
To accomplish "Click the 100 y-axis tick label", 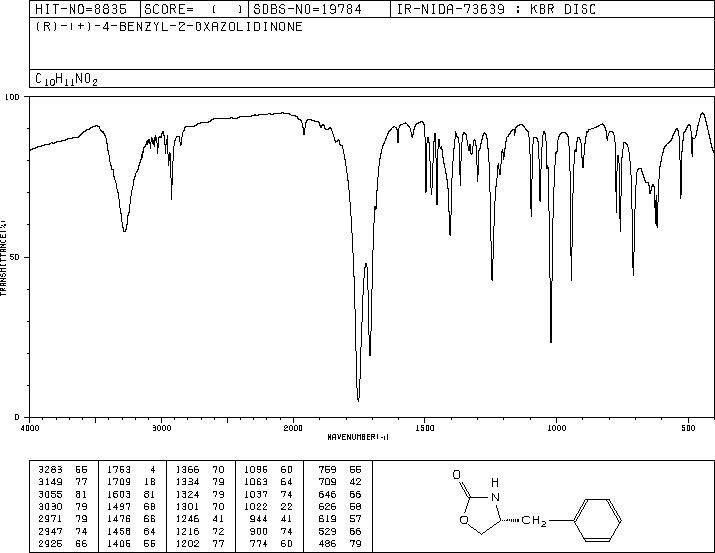I will click(x=12, y=97).
